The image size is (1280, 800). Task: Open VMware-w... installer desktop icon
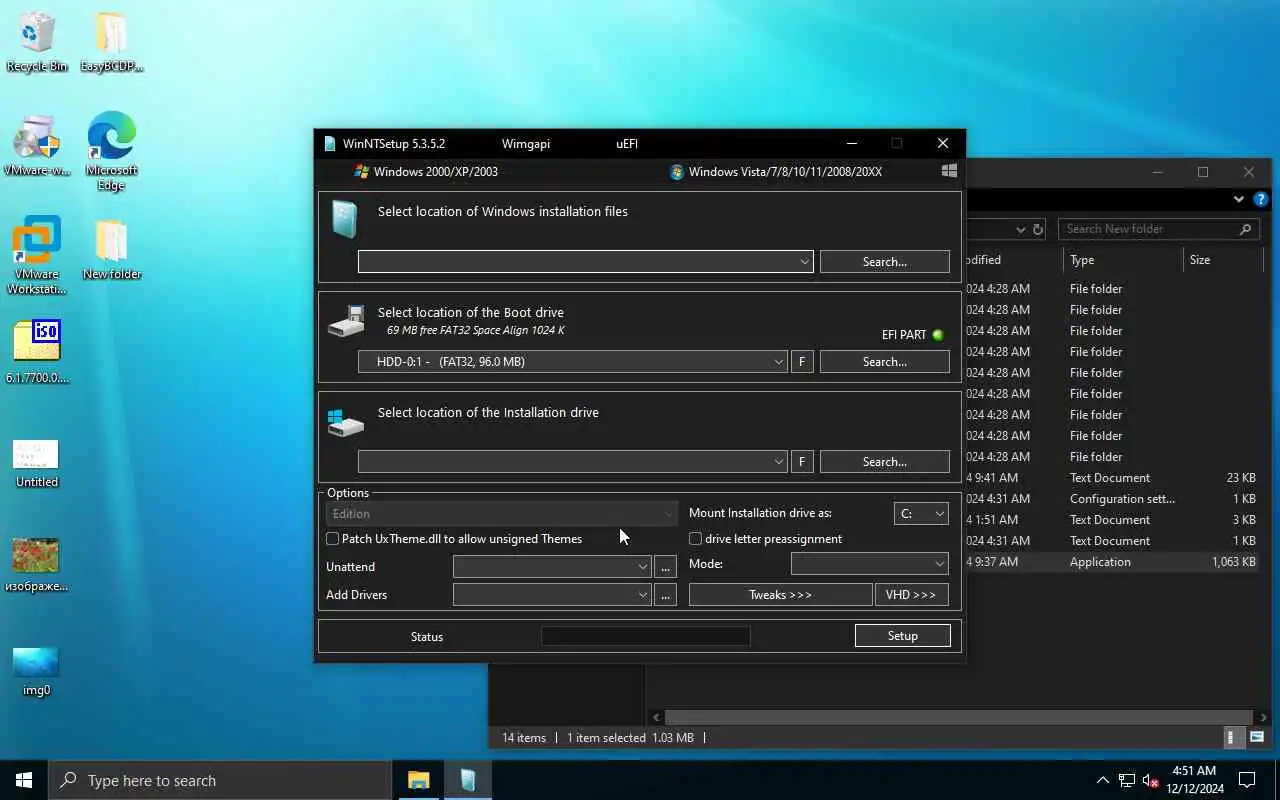(37, 145)
